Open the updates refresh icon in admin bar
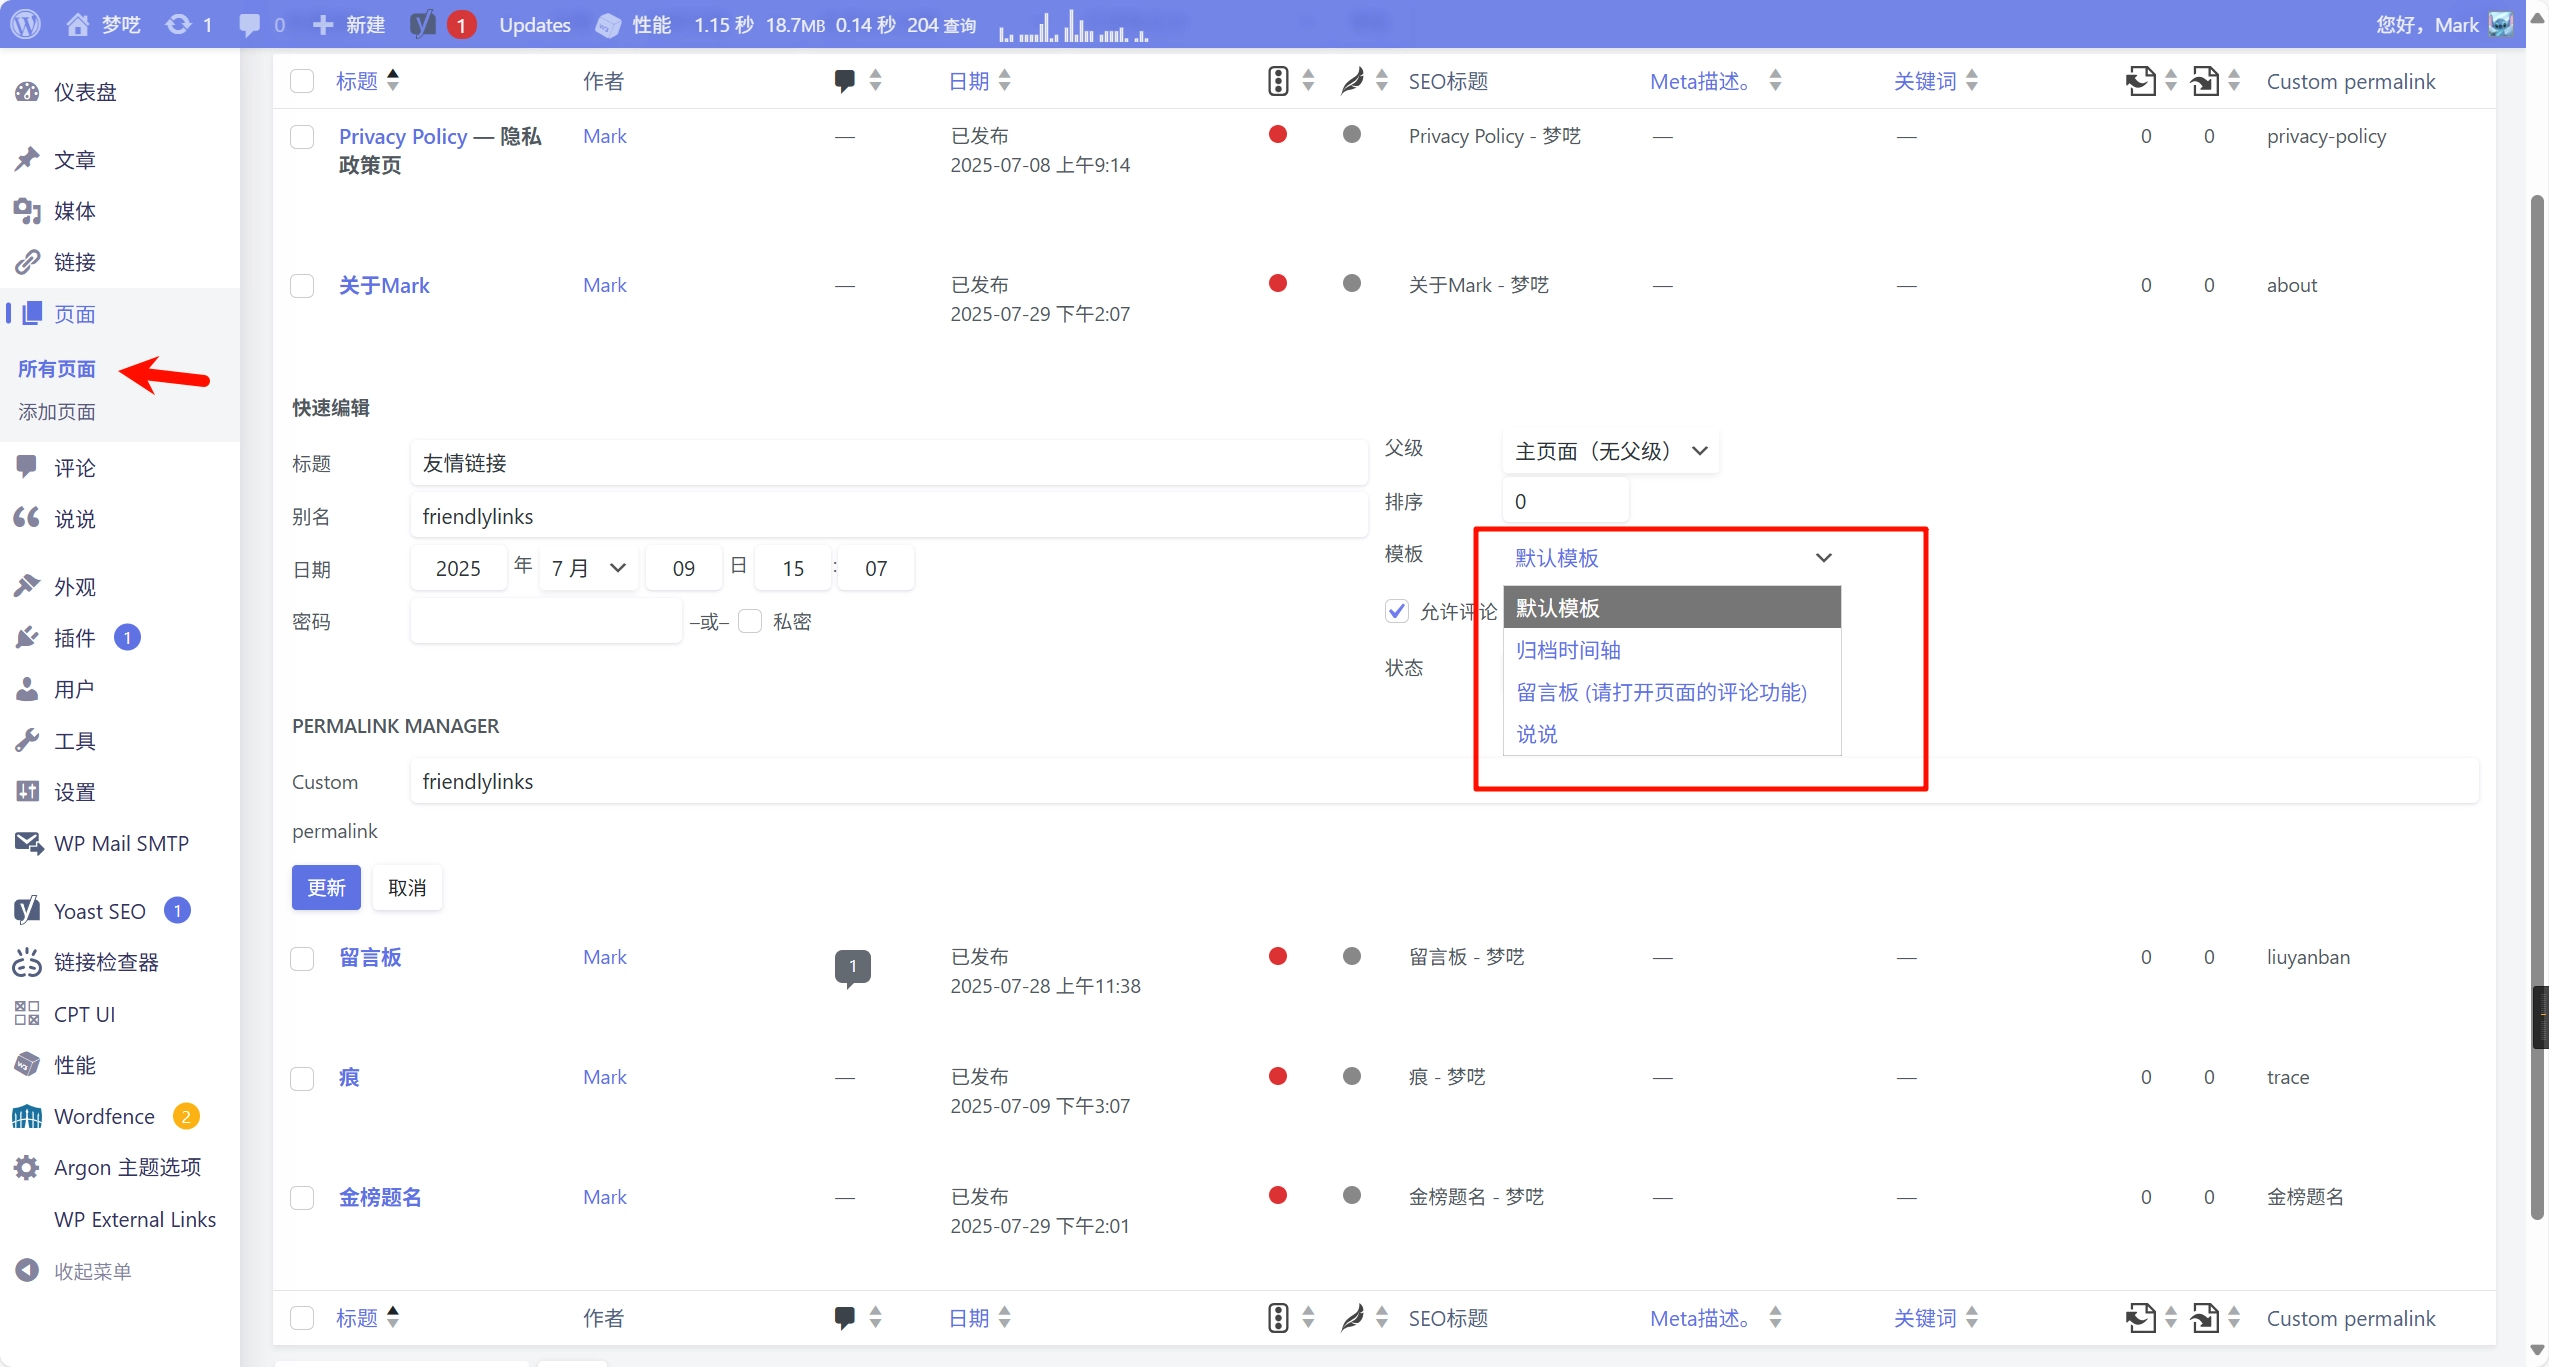The width and height of the screenshot is (2549, 1367). pos(188,24)
